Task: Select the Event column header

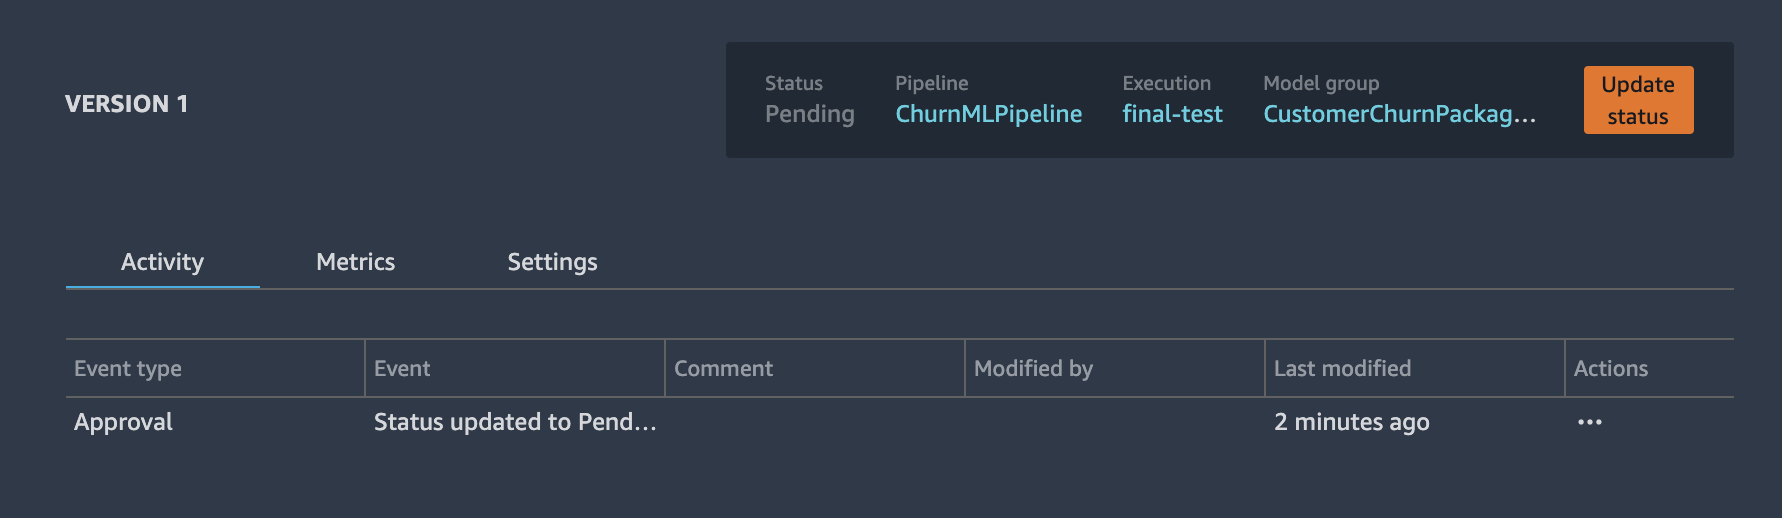Action: (402, 368)
